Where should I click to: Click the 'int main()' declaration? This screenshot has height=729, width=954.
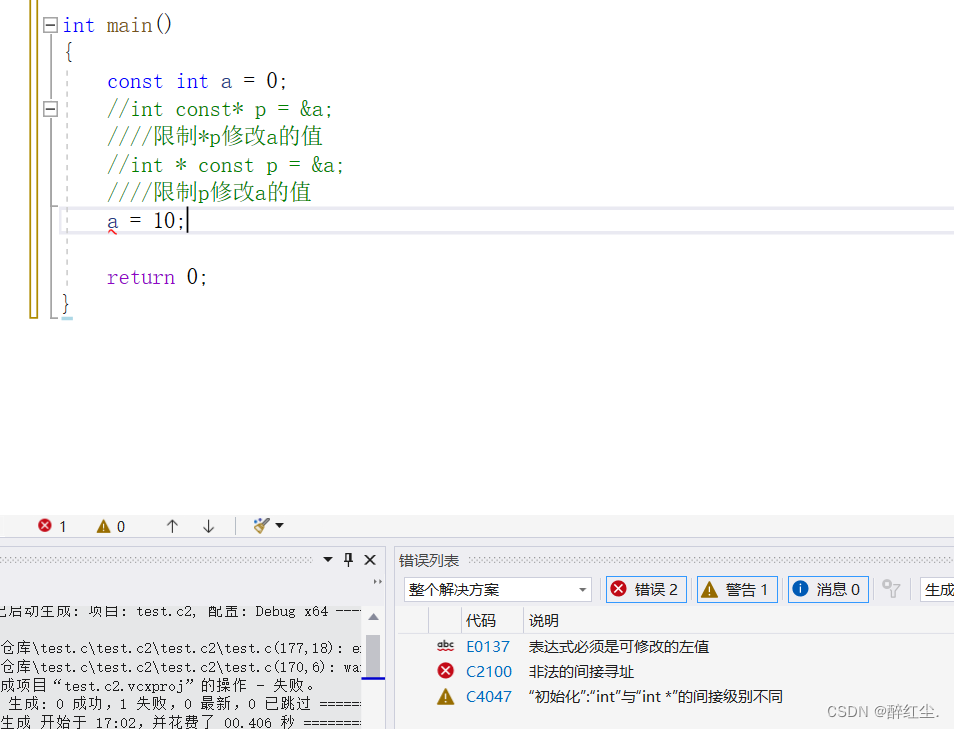coord(117,25)
